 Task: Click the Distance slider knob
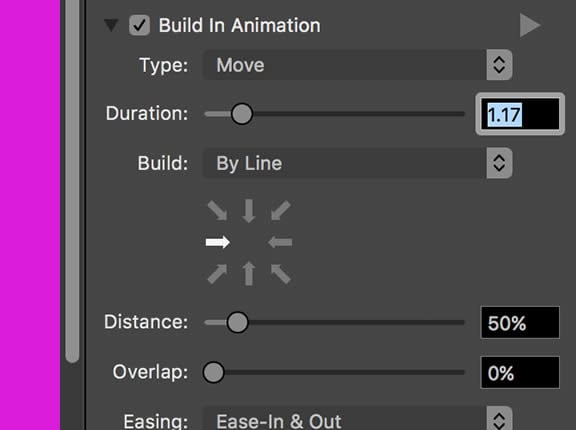(x=237, y=322)
